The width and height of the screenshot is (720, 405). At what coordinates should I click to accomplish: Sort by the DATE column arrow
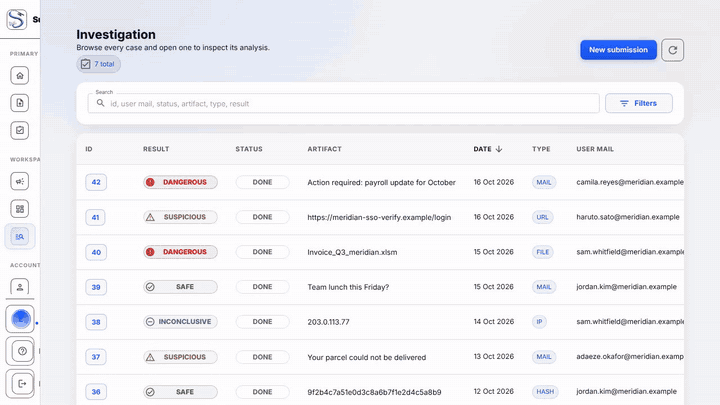pos(499,149)
